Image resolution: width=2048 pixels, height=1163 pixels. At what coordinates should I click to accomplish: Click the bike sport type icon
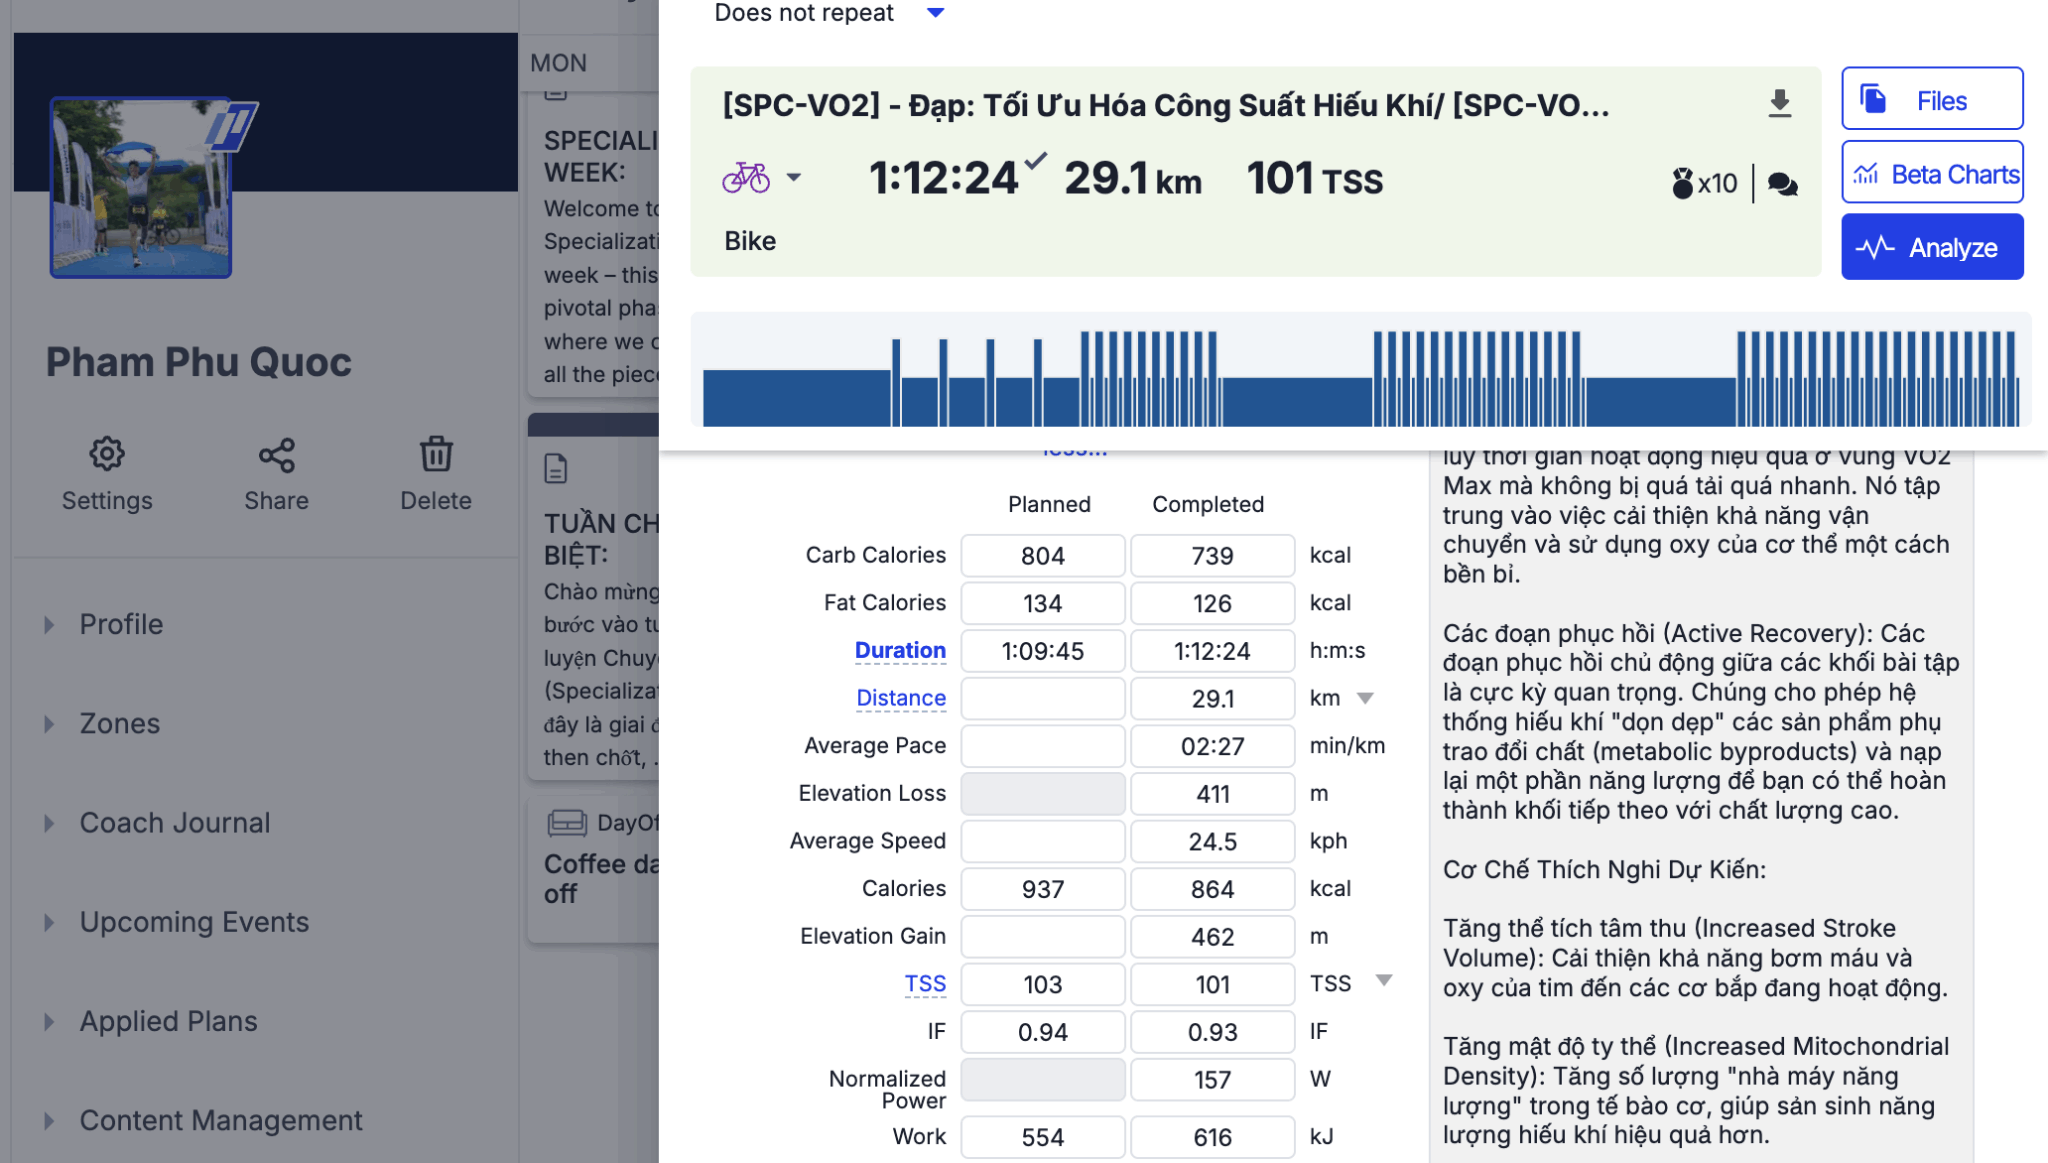coord(746,178)
